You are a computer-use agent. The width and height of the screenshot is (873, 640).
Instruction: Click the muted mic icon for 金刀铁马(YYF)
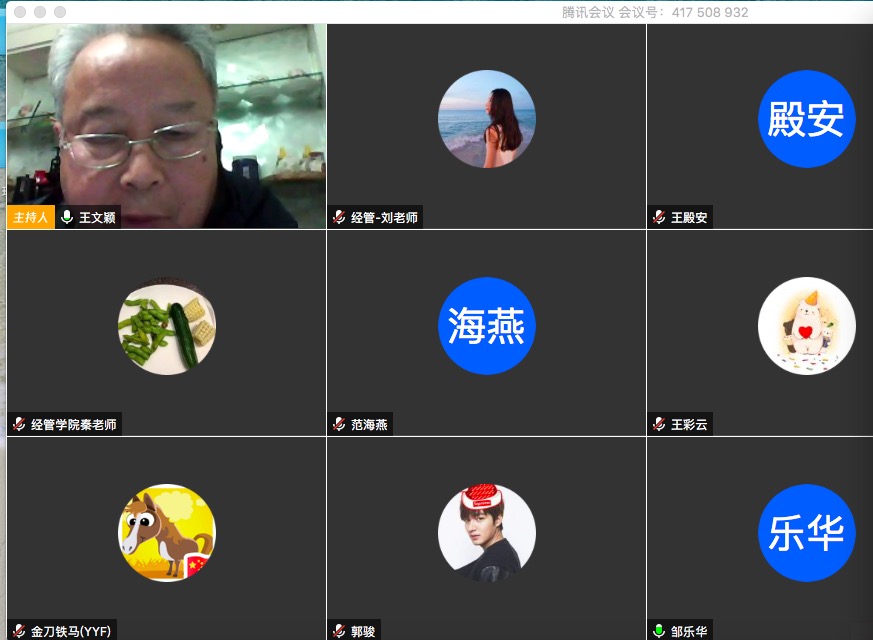[x=19, y=631]
